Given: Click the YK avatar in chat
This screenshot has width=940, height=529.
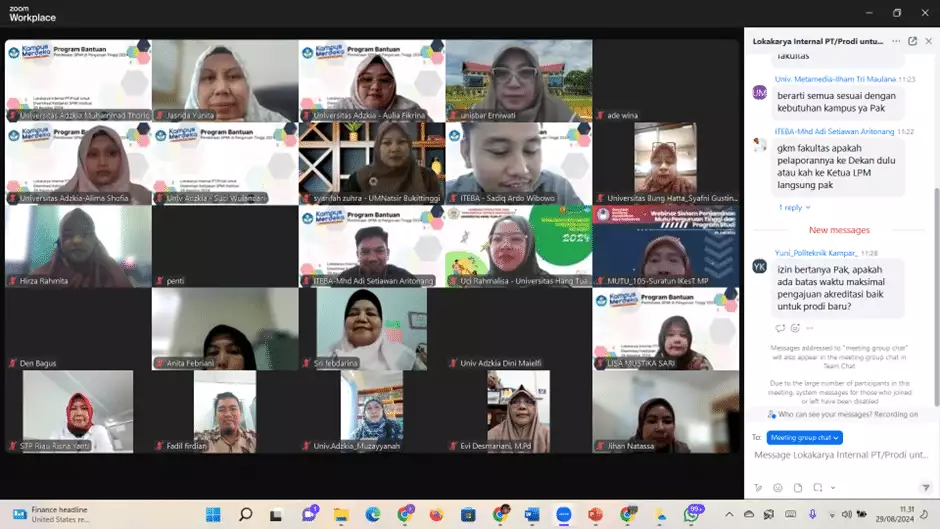Looking at the screenshot, I should tap(760, 266).
